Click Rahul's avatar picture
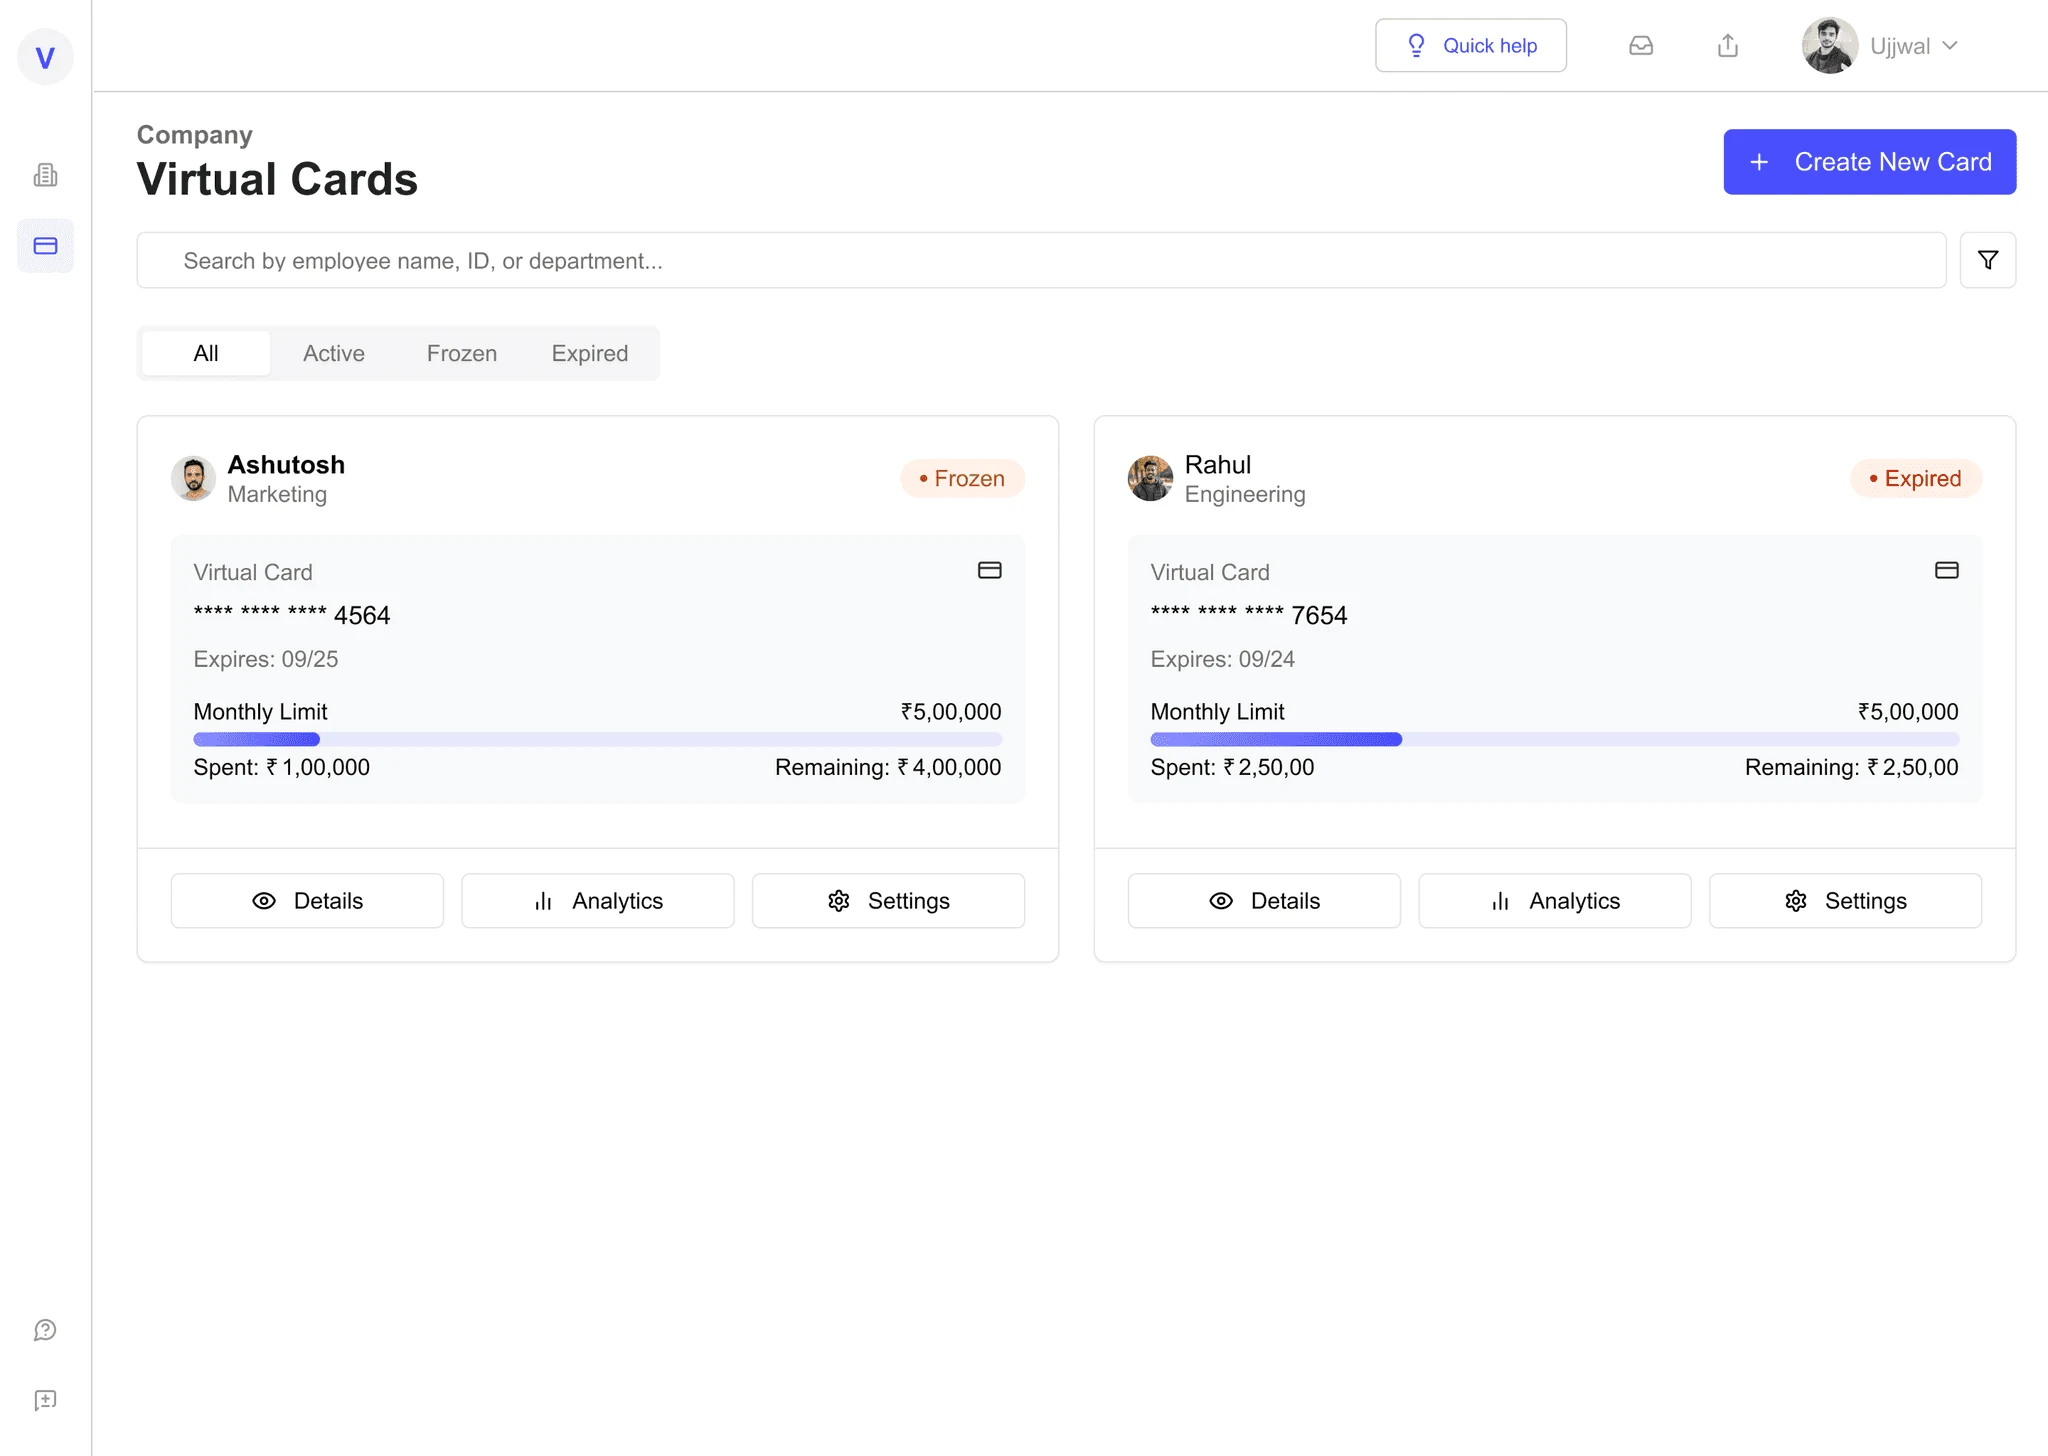The height and width of the screenshot is (1456, 2048). coord(1150,478)
